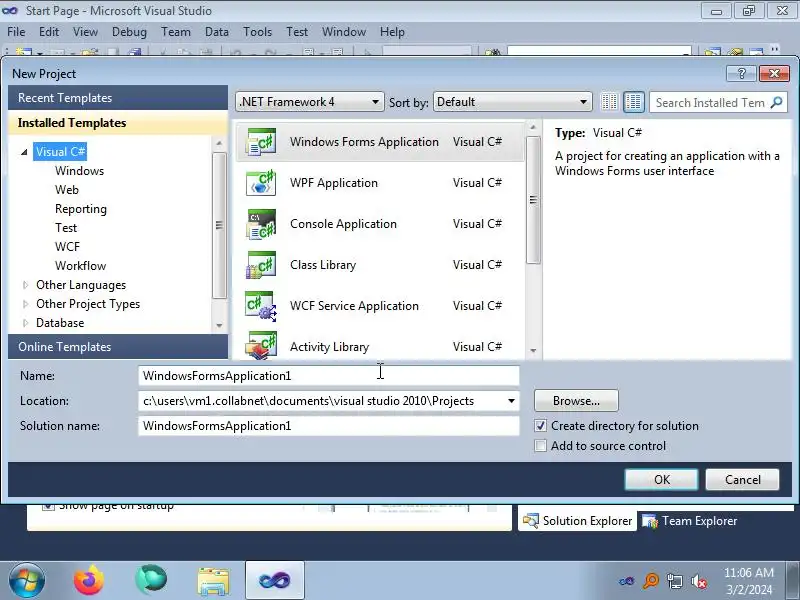Select the Class Library template icon
Screen dimensions: 800x600
(261, 265)
